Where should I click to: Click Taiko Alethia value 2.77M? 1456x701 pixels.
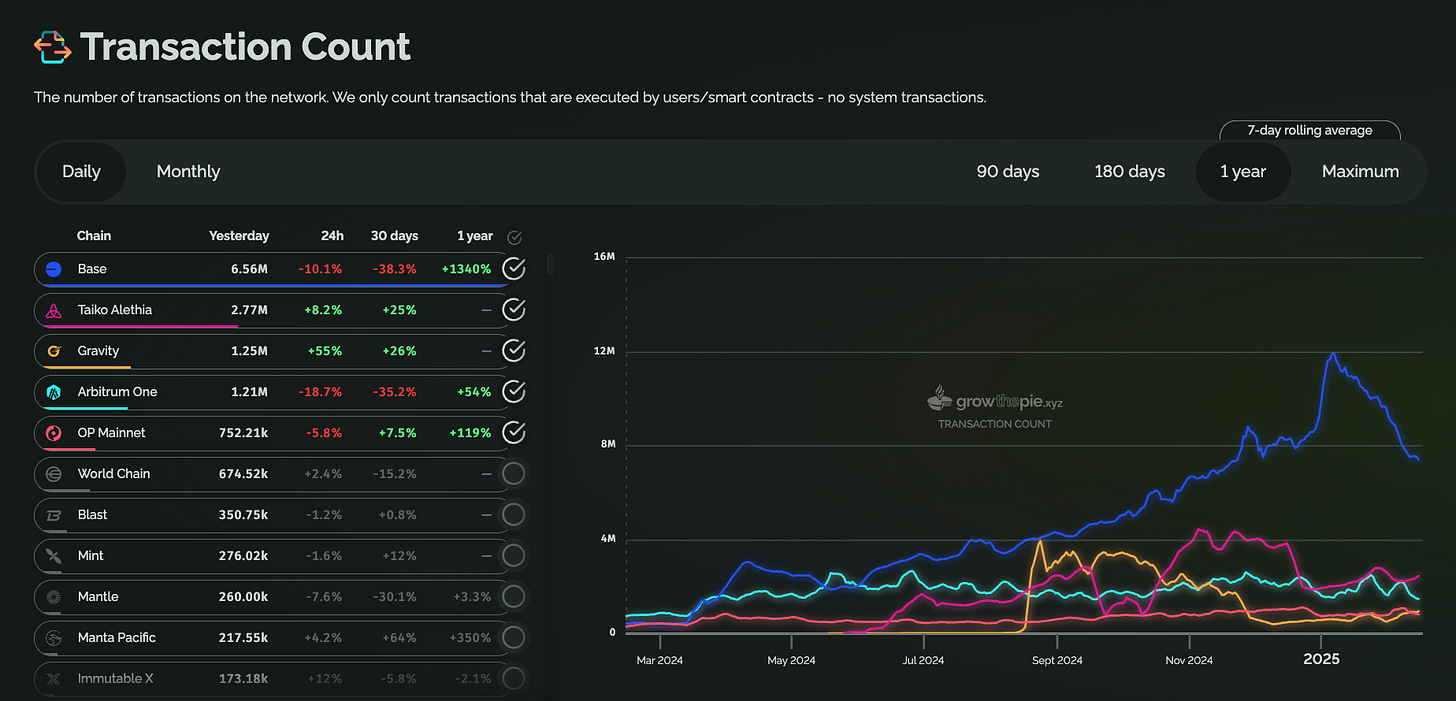248,310
